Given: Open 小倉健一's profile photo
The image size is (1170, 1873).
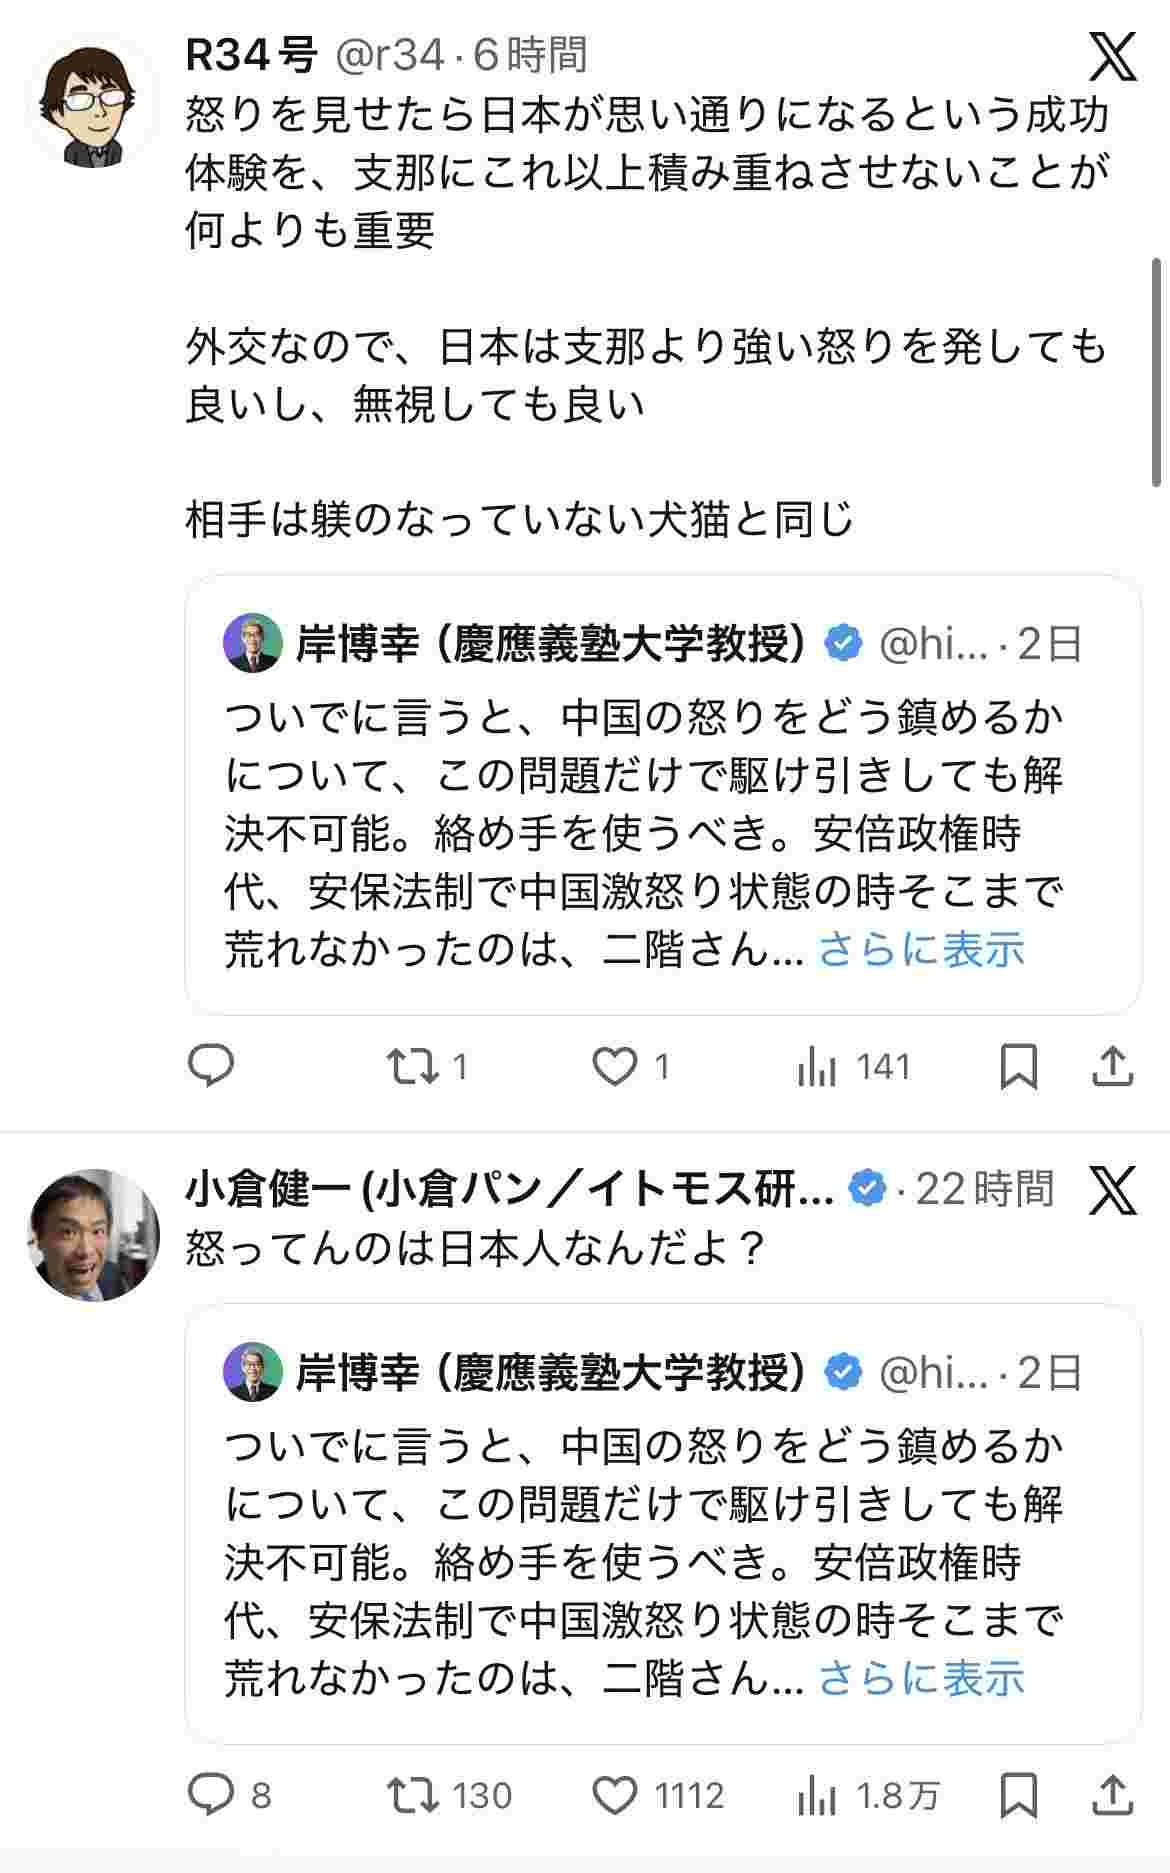Looking at the screenshot, I should coord(91,1234).
